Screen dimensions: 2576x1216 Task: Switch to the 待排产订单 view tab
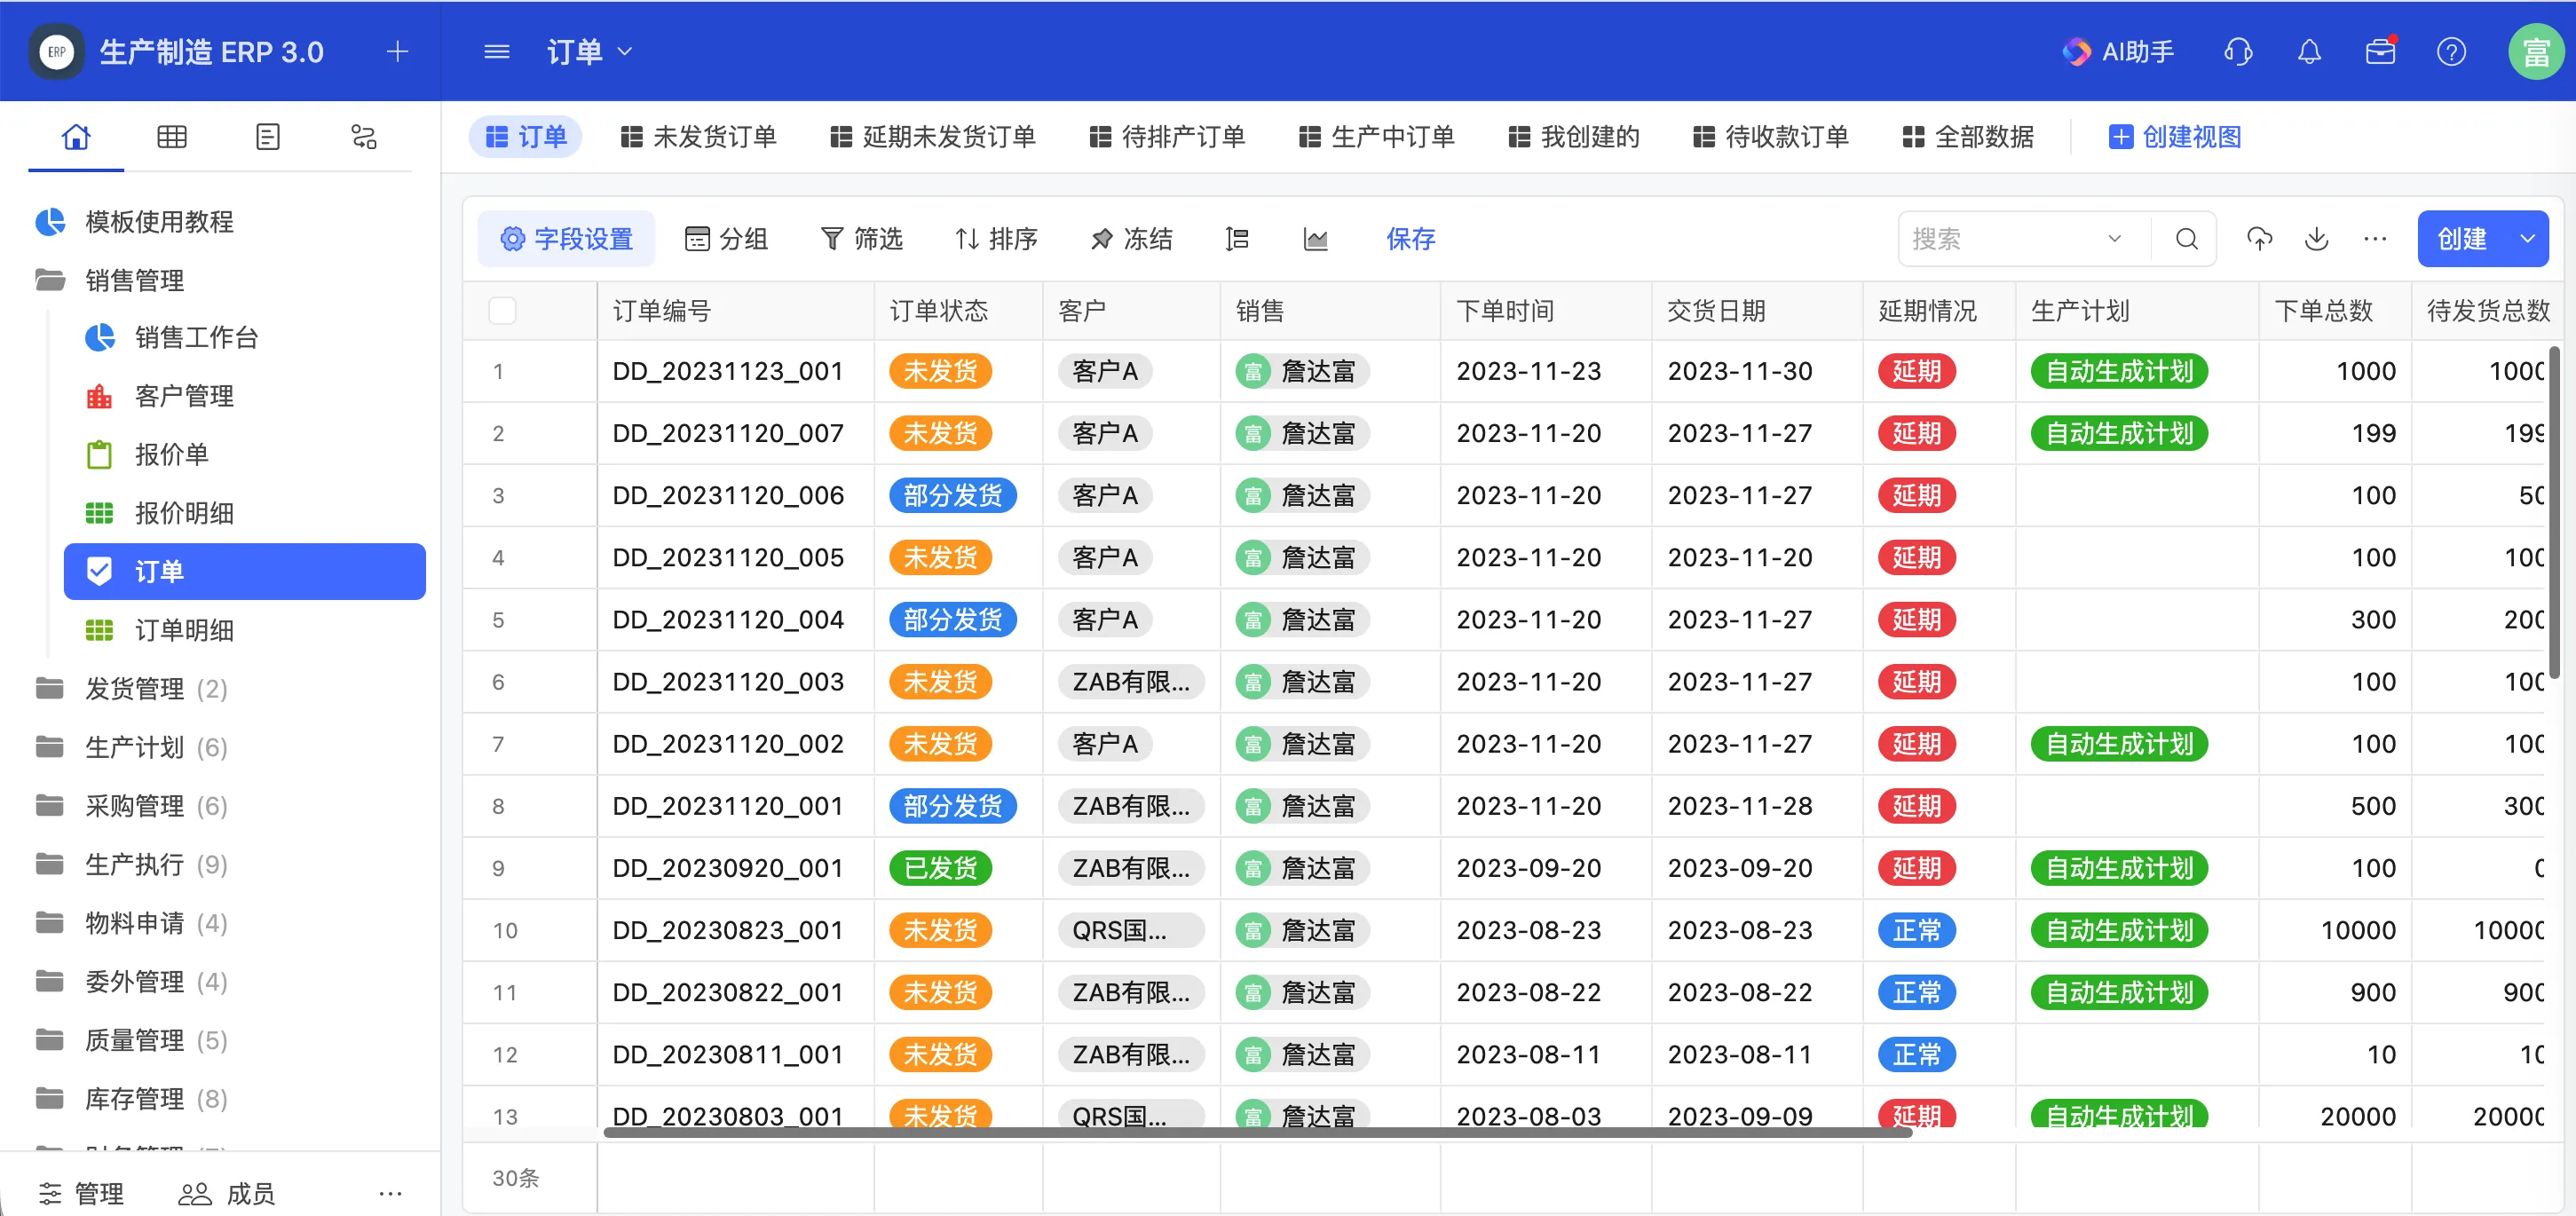1167,137
